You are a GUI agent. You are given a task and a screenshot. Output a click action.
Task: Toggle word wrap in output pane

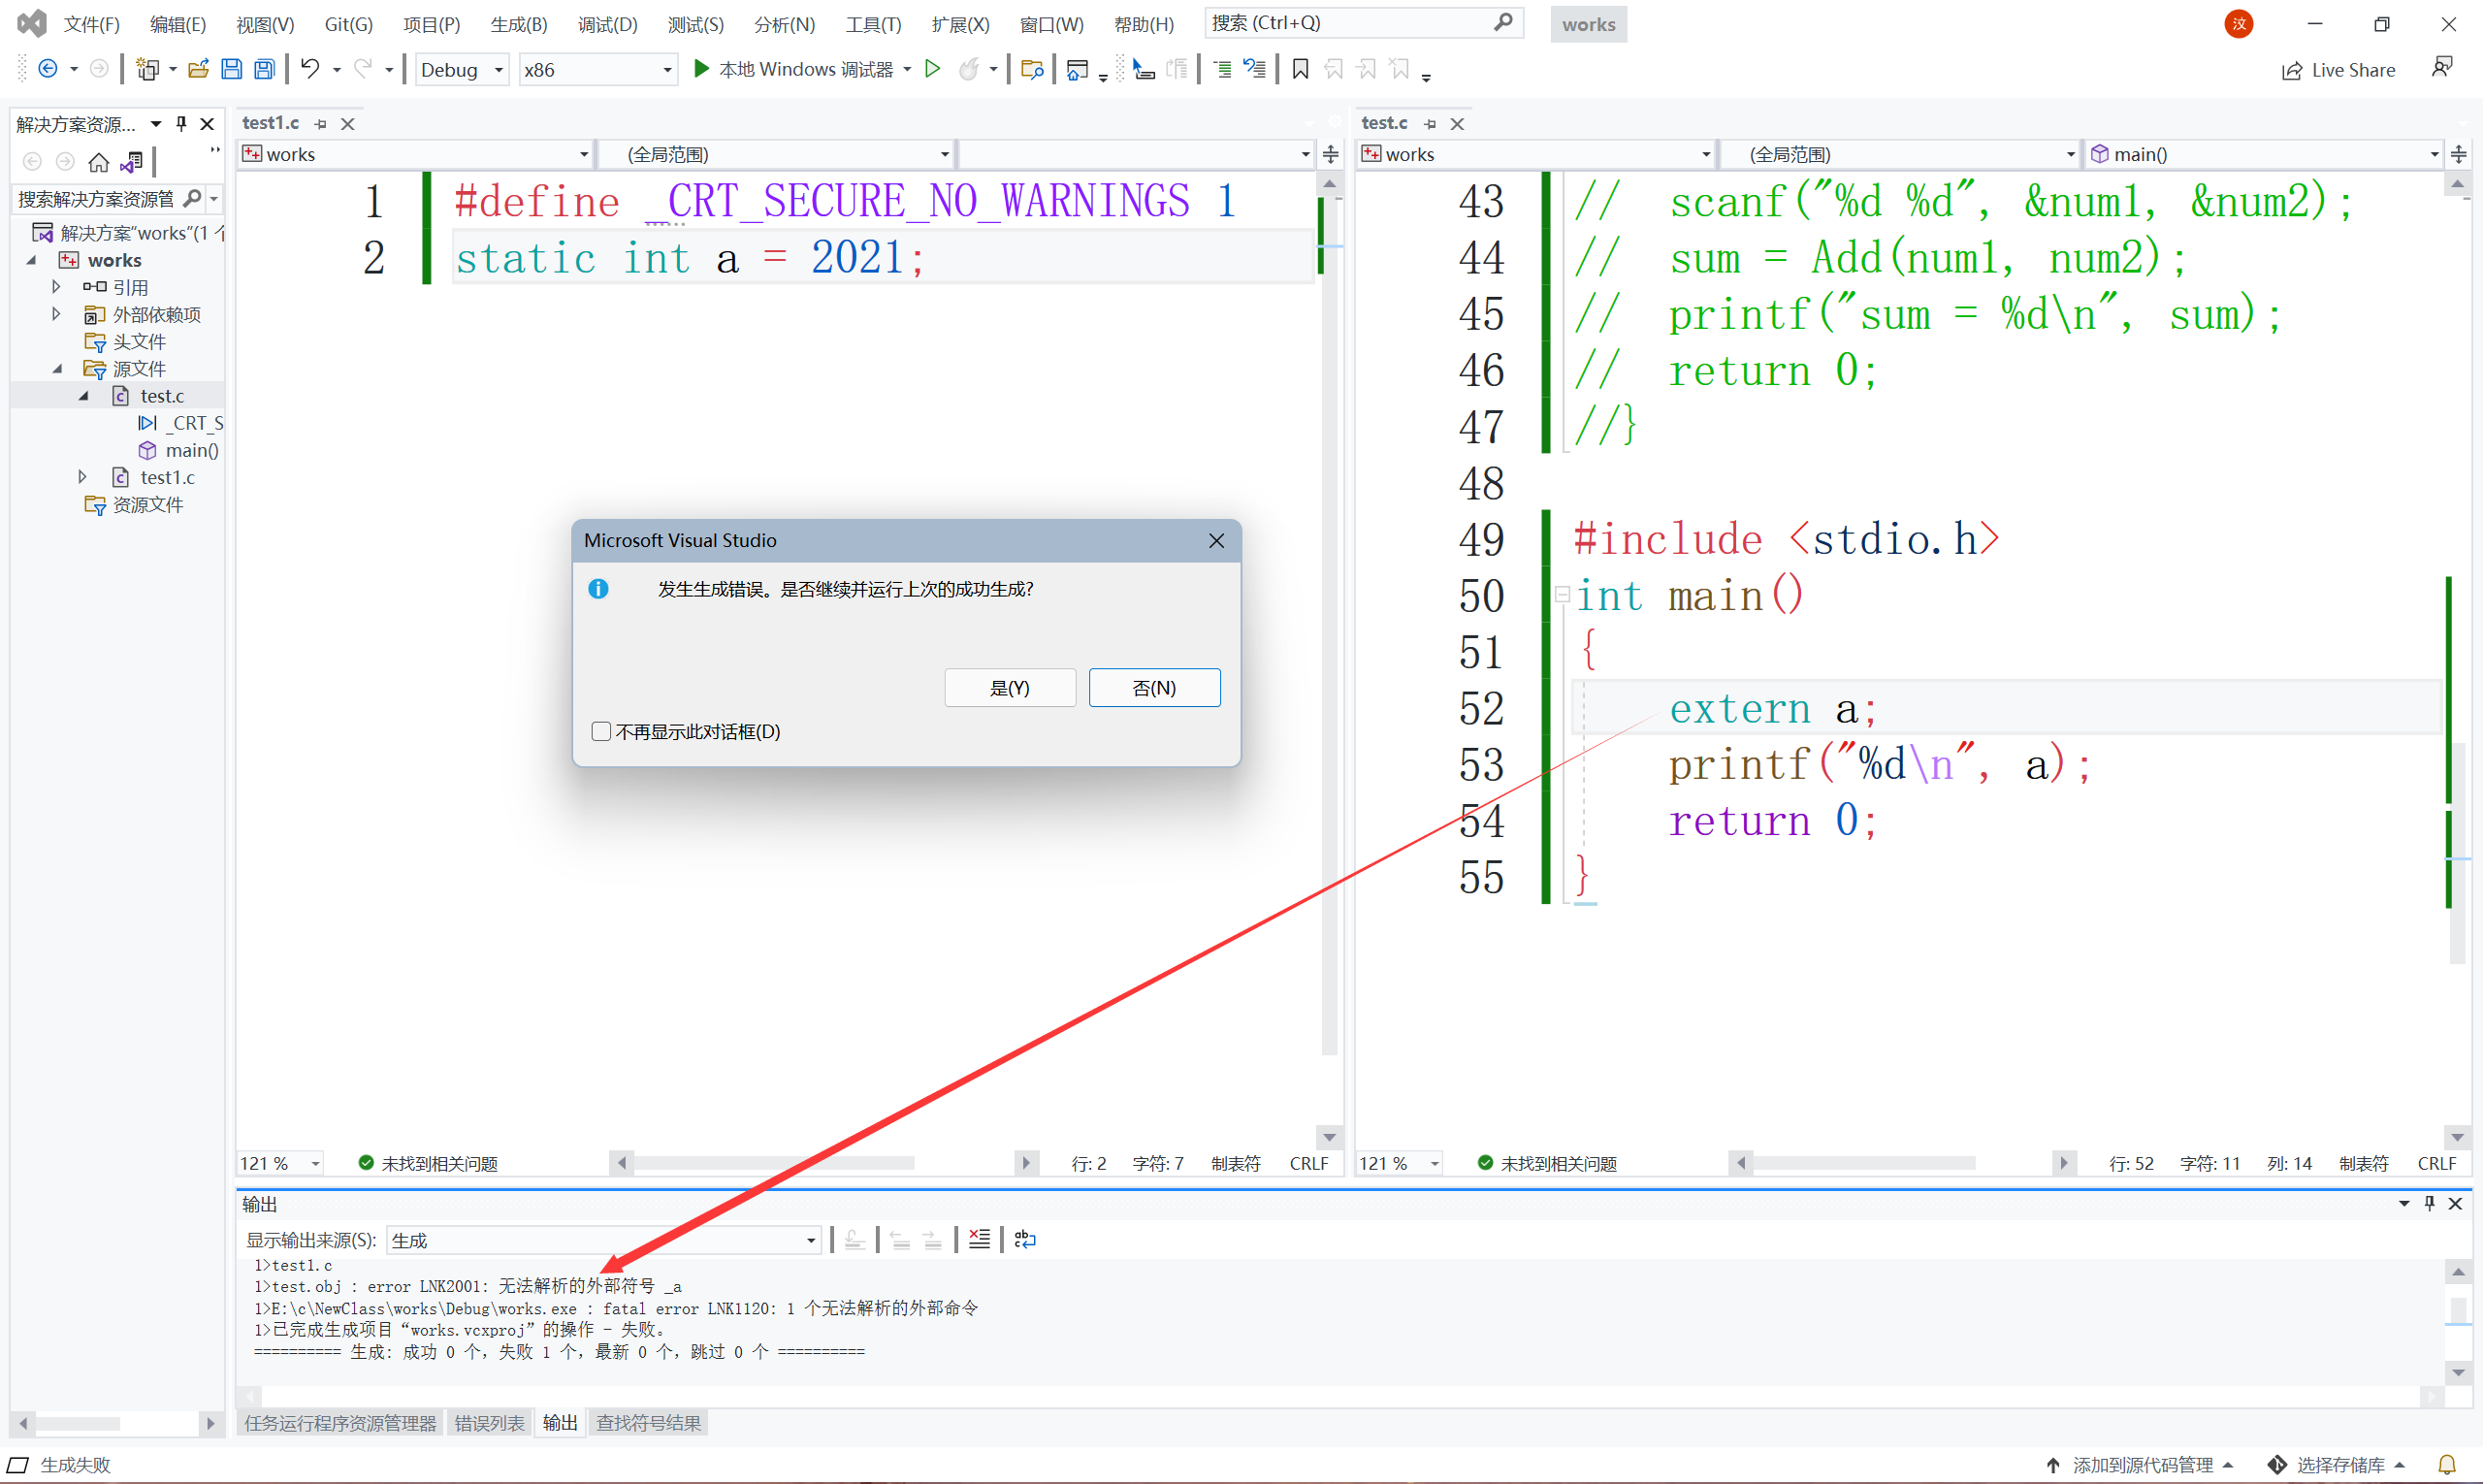(x=1025, y=1240)
